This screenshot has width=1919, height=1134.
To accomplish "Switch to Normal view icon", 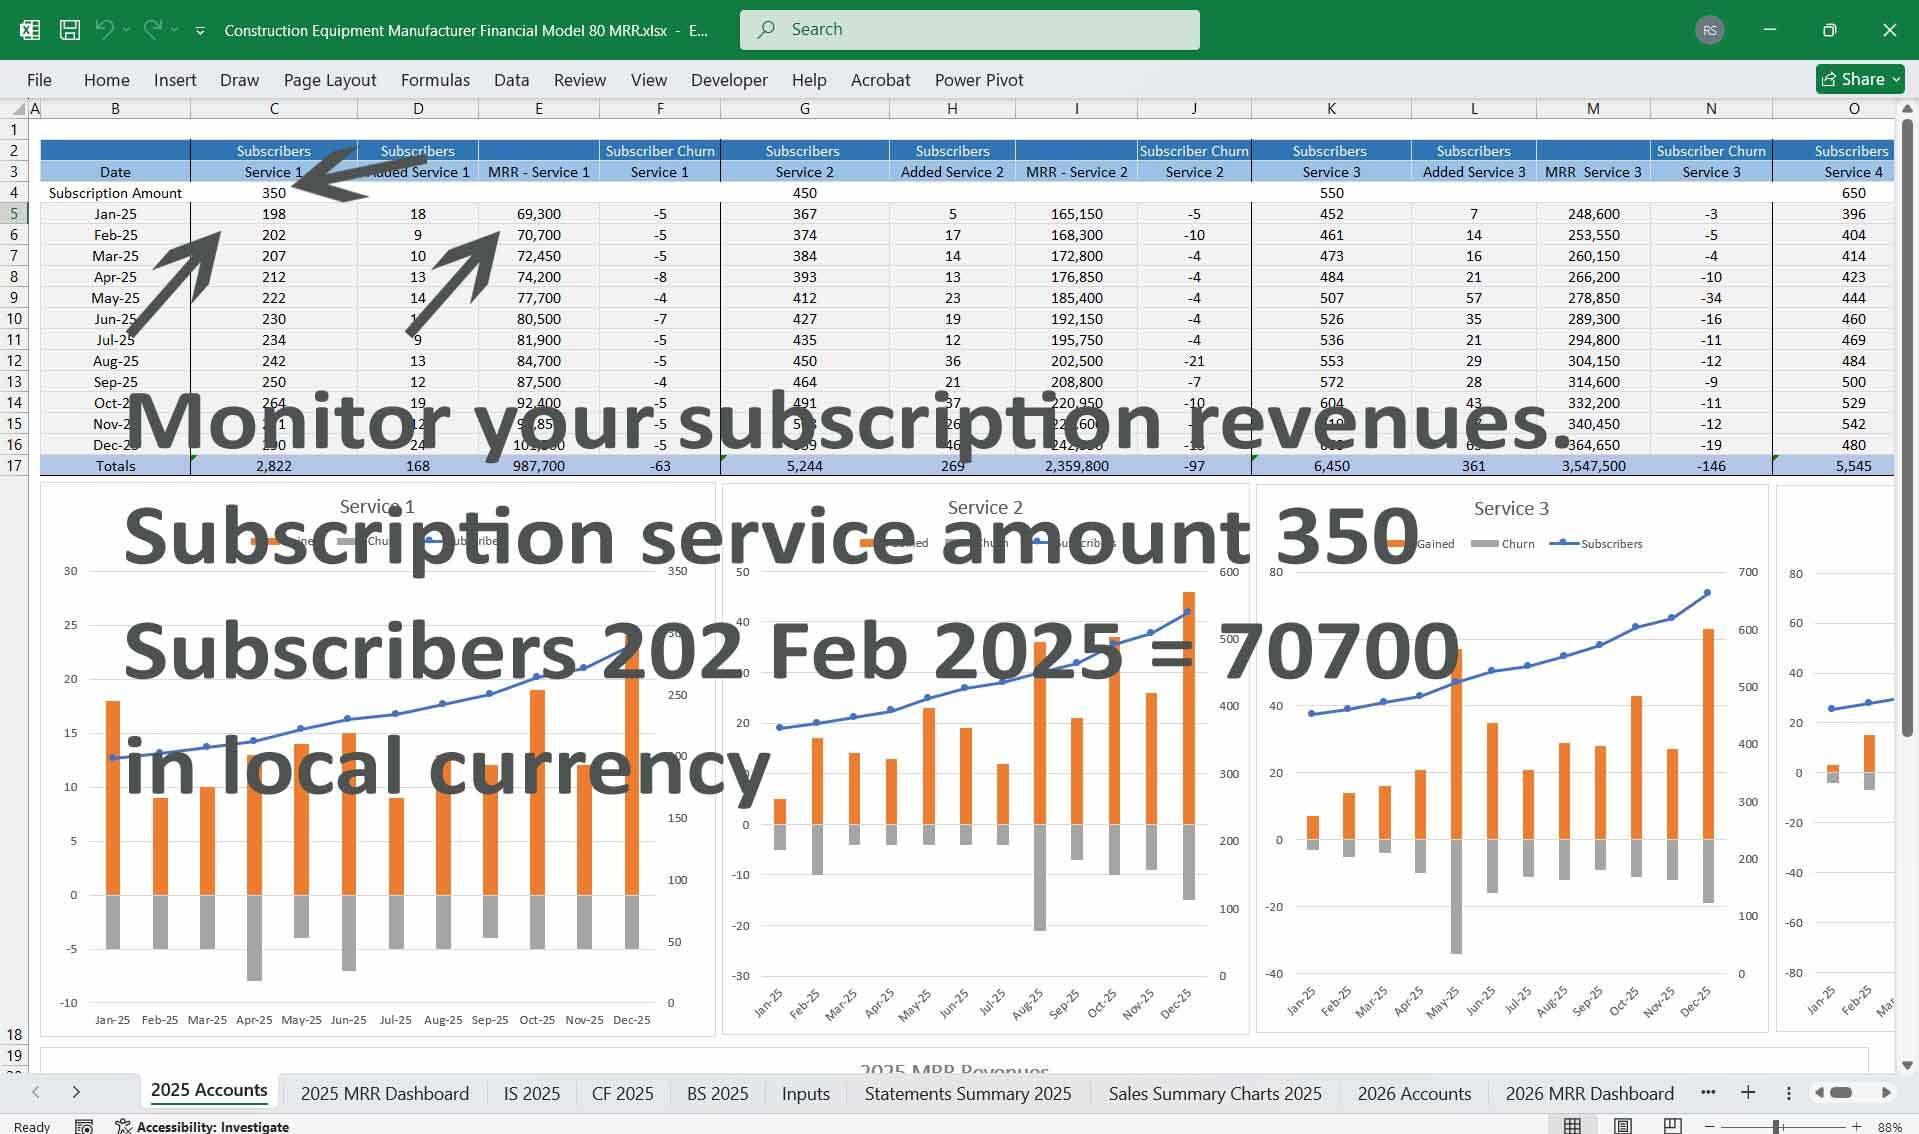I will [1572, 1126].
